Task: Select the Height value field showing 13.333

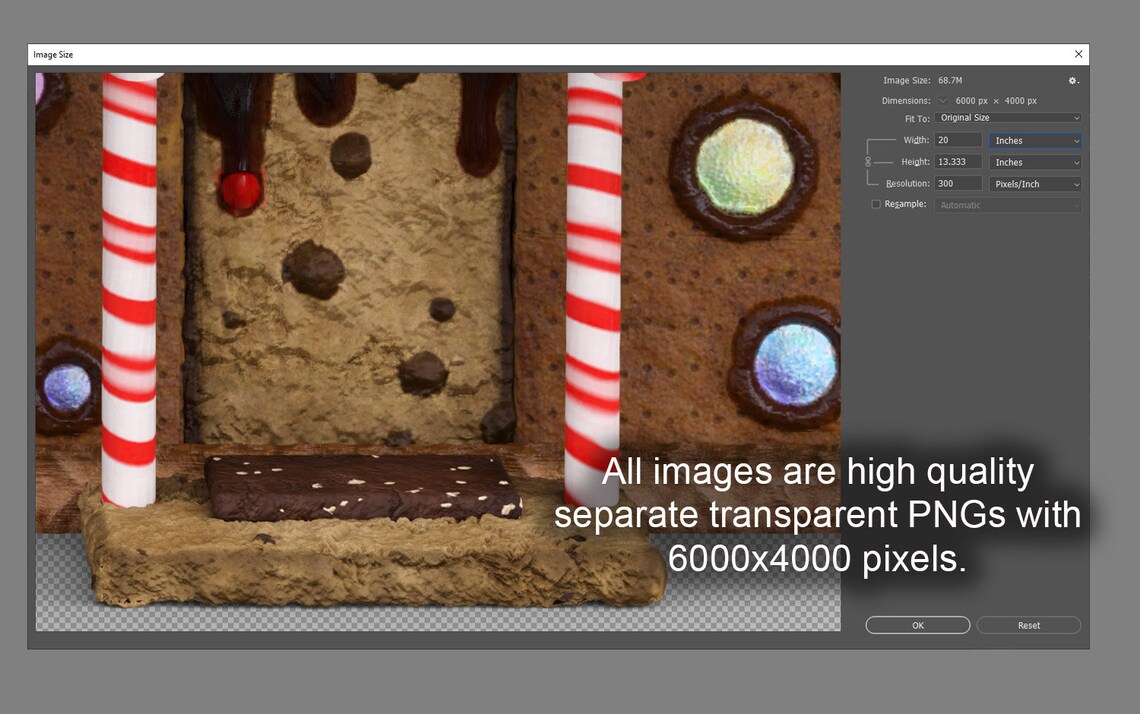Action: coord(957,162)
